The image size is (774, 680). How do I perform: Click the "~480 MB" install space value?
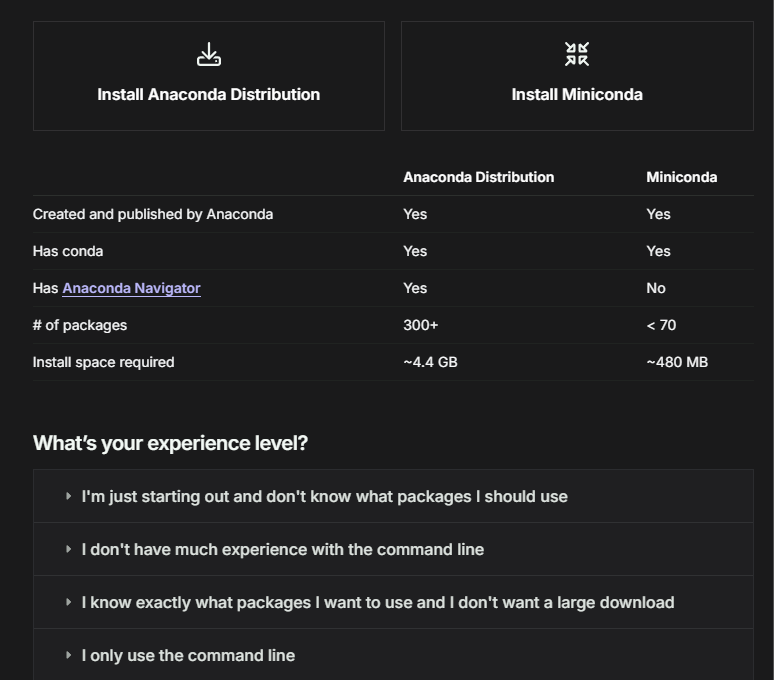pos(677,362)
